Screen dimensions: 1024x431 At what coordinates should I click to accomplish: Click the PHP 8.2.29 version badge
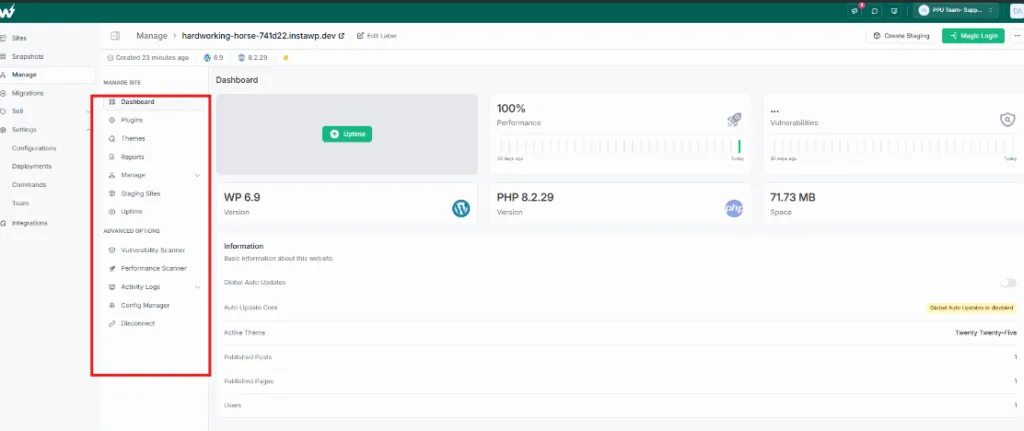255,57
